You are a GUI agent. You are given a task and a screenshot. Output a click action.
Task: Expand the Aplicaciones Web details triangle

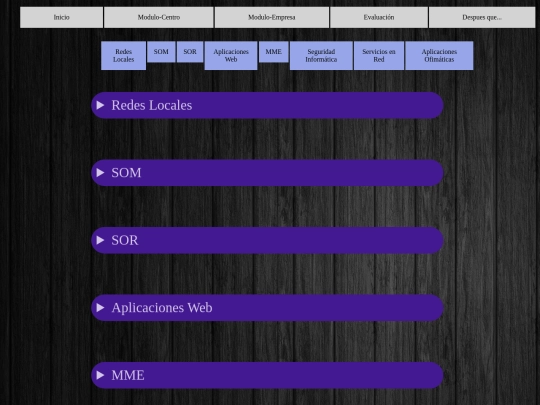(x=100, y=308)
